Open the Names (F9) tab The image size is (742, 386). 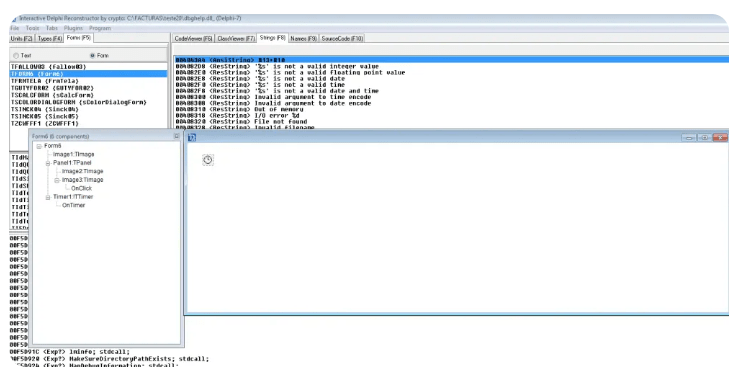(303, 39)
